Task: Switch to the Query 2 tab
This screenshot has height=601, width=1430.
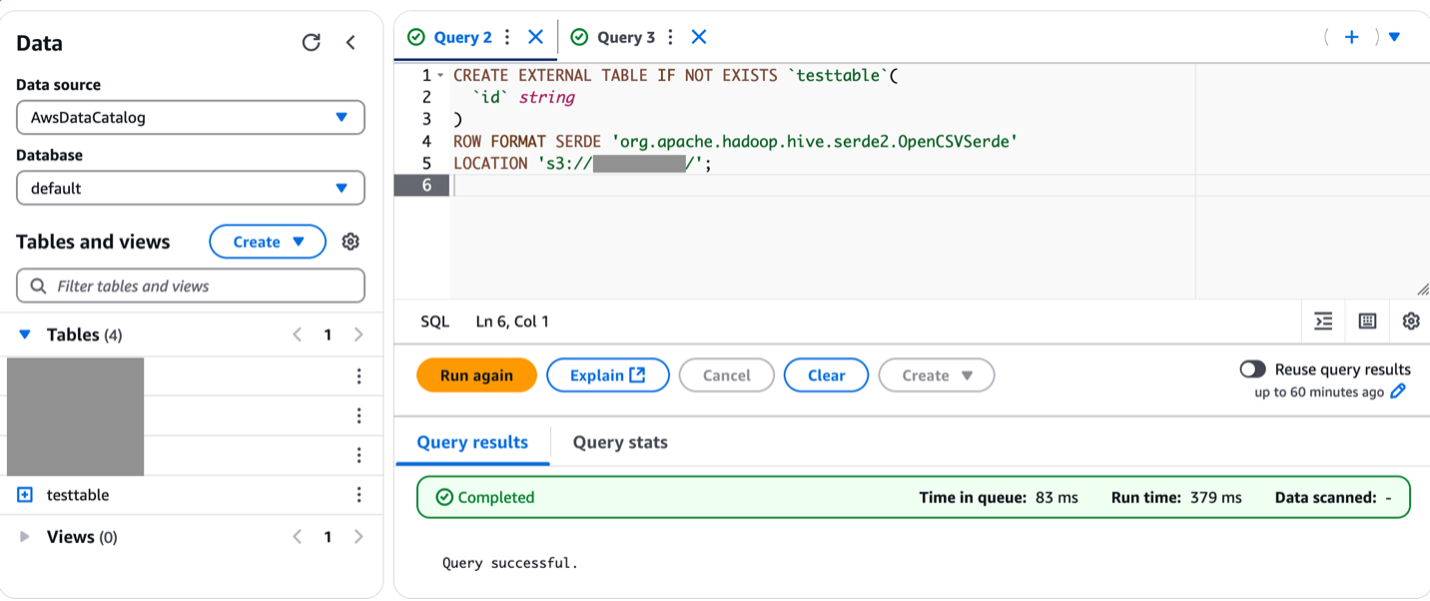Action: coord(462,37)
